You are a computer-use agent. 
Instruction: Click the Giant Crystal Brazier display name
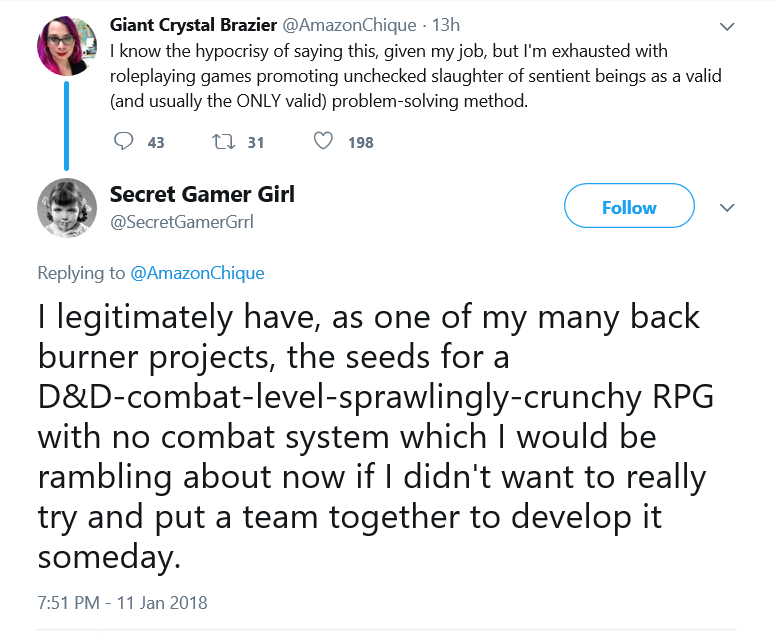[x=193, y=25]
